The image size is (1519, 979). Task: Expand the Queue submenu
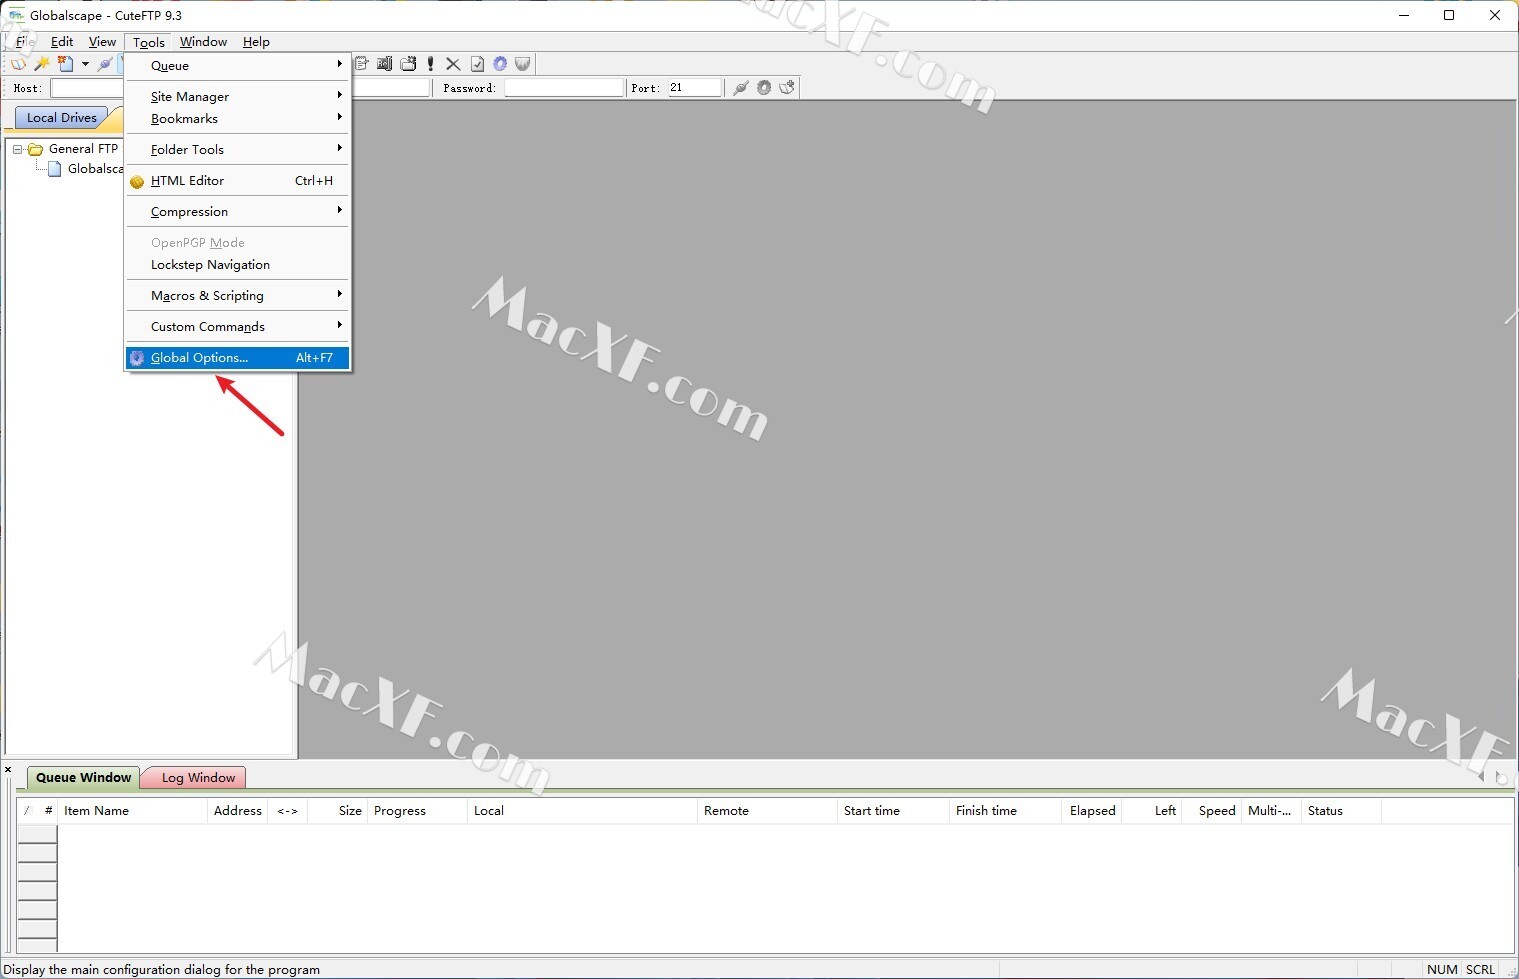click(x=237, y=66)
